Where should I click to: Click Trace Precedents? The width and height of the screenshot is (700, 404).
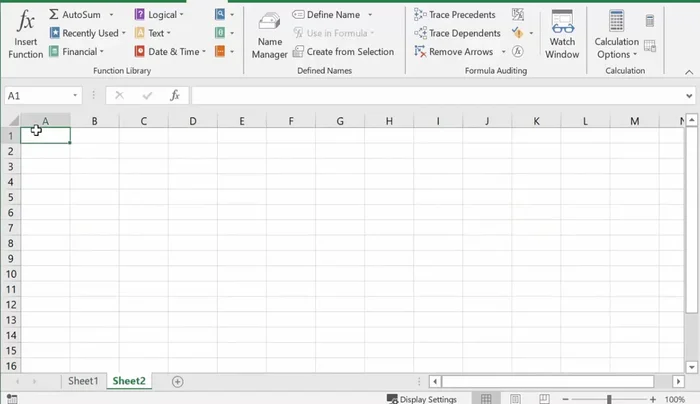(x=454, y=15)
